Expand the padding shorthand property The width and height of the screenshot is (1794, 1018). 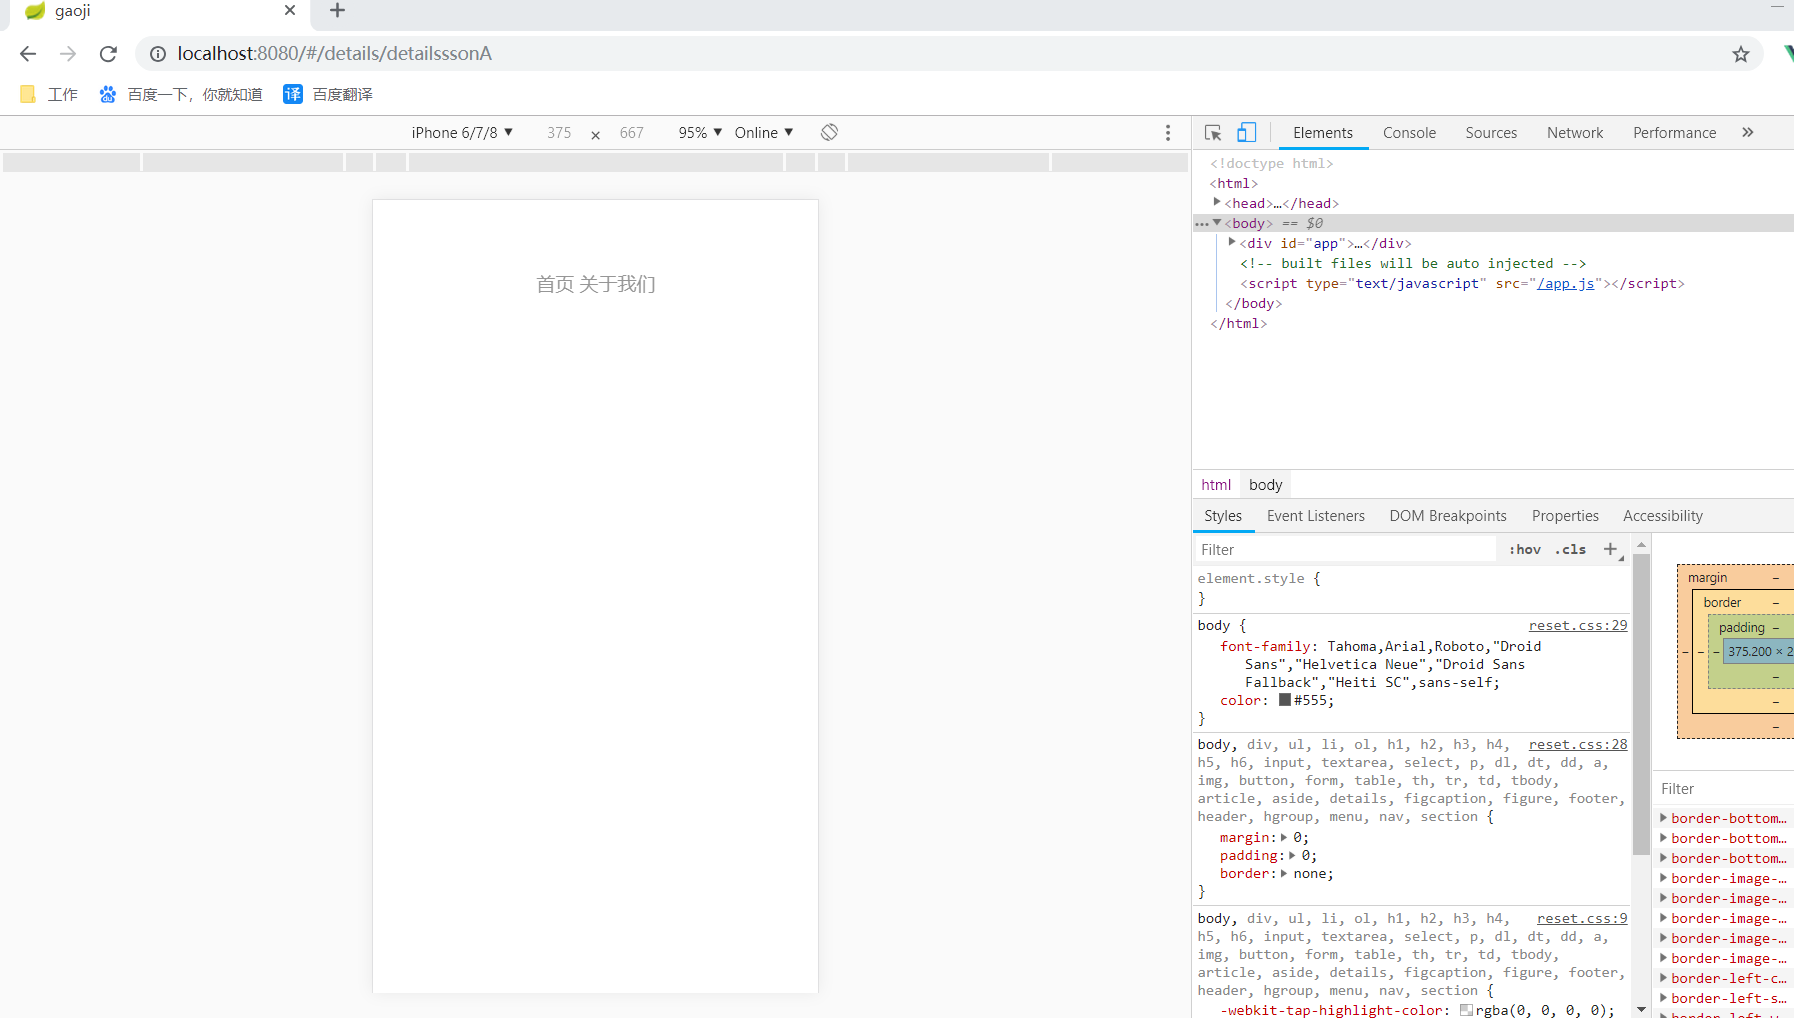point(1292,856)
